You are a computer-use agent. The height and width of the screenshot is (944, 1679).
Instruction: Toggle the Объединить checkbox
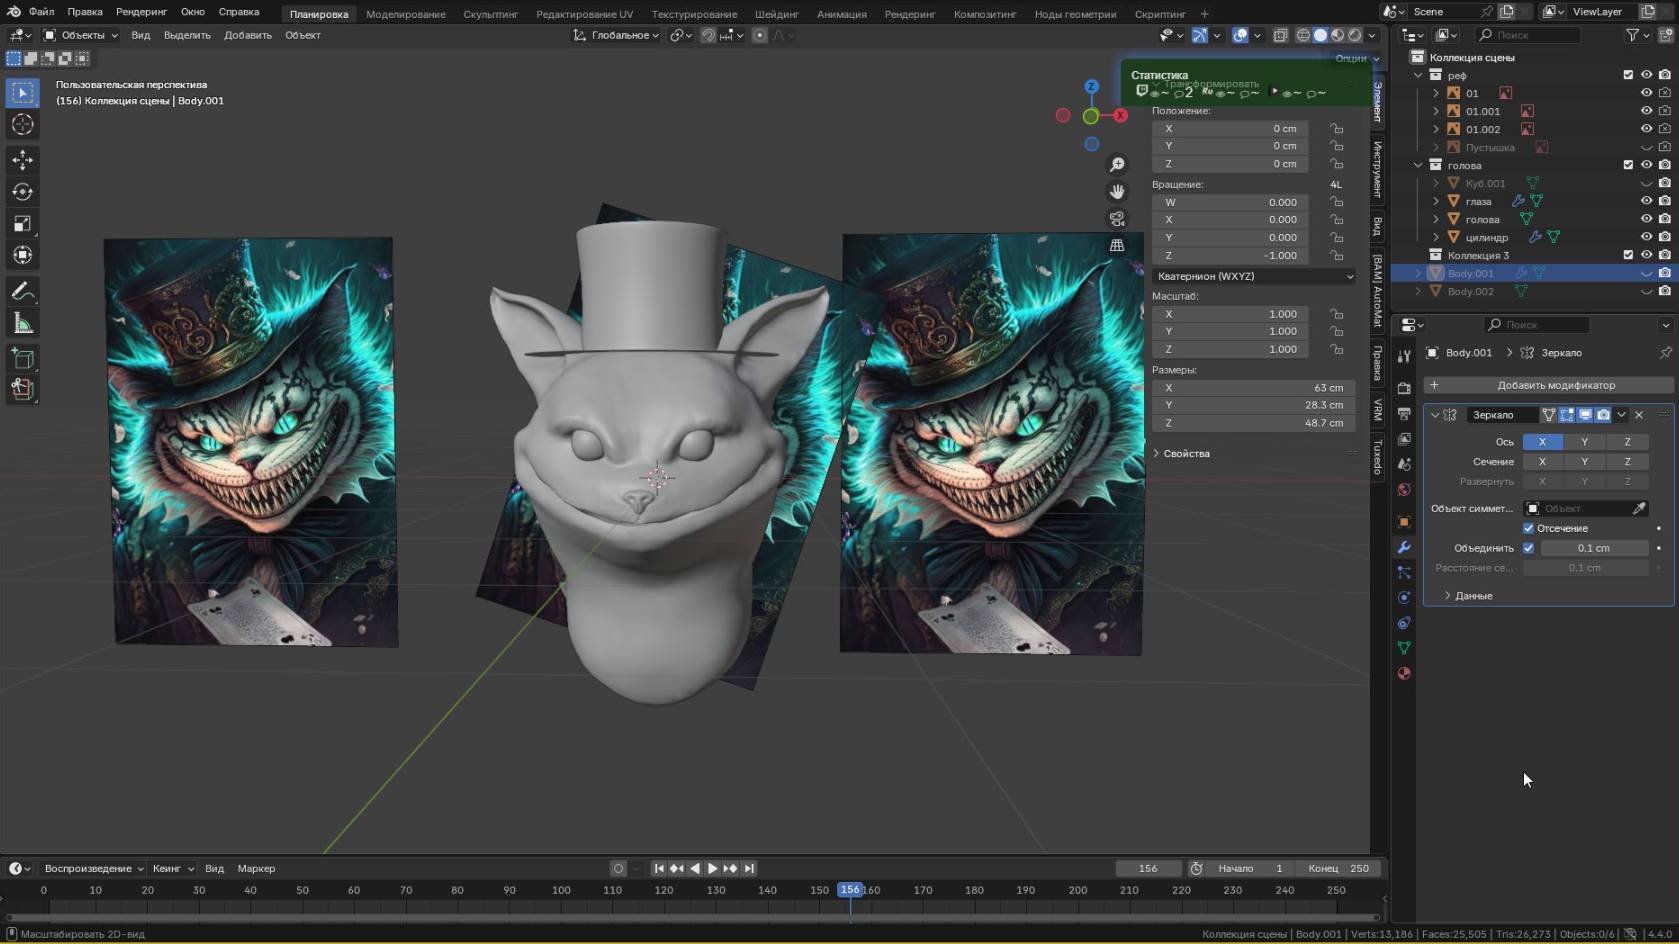pos(1528,548)
